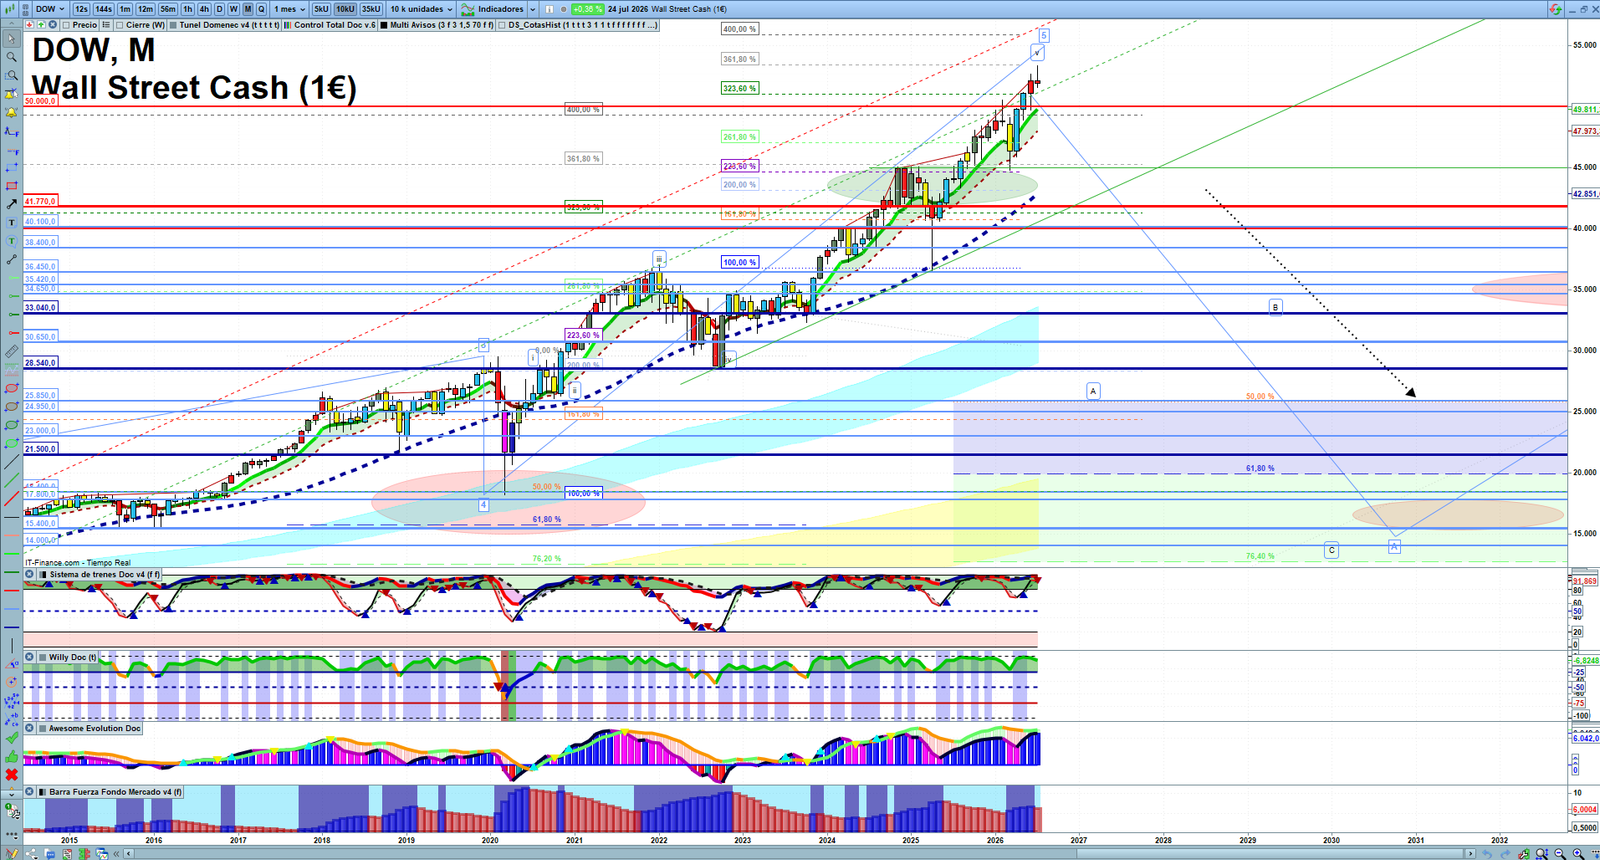Click the chart style icon beside DOW
Viewport: 1600px width, 860px height.
[10, 9]
